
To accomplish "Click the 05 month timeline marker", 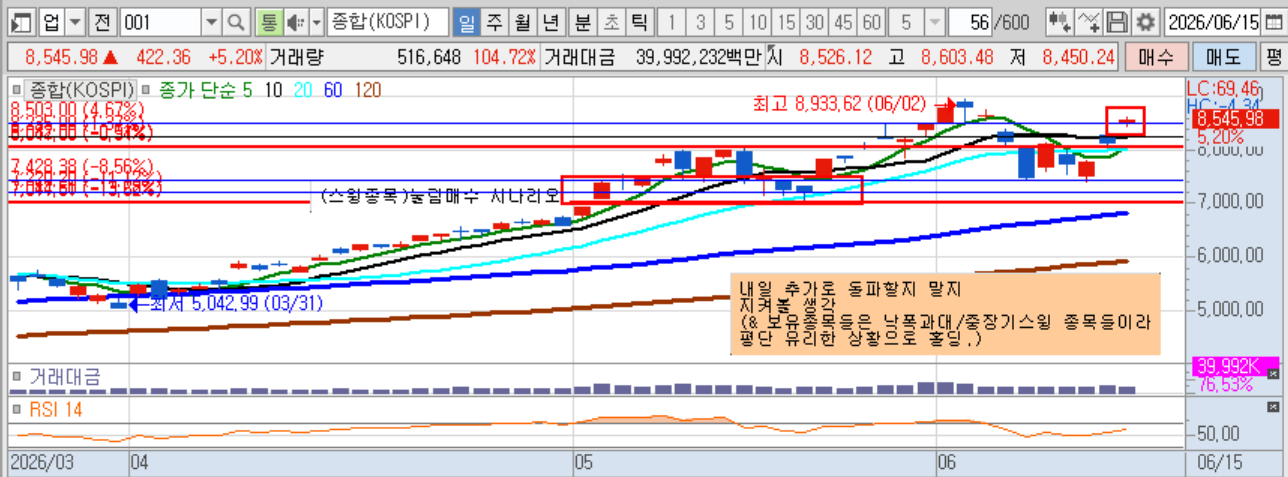I will [x=584, y=463].
